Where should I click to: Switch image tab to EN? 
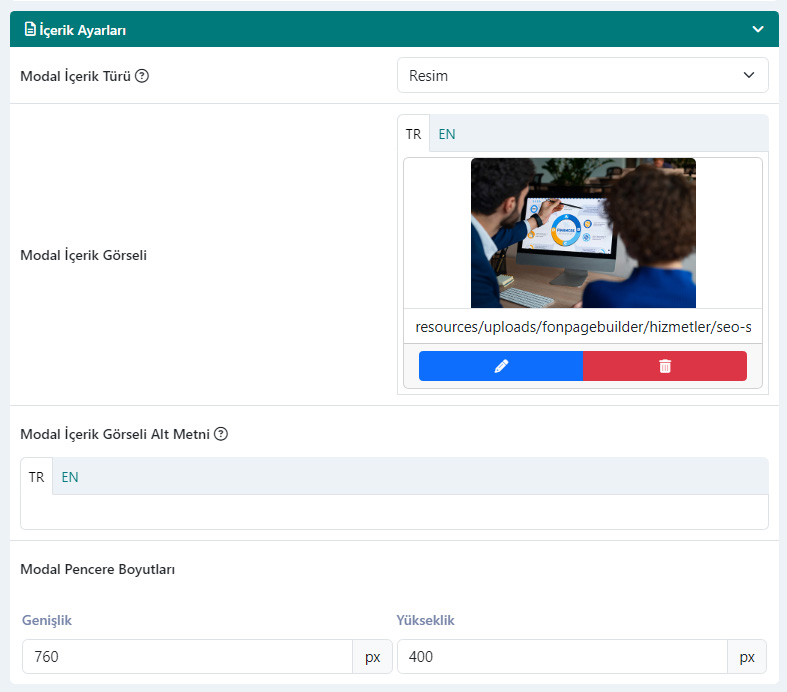point(447,134)
